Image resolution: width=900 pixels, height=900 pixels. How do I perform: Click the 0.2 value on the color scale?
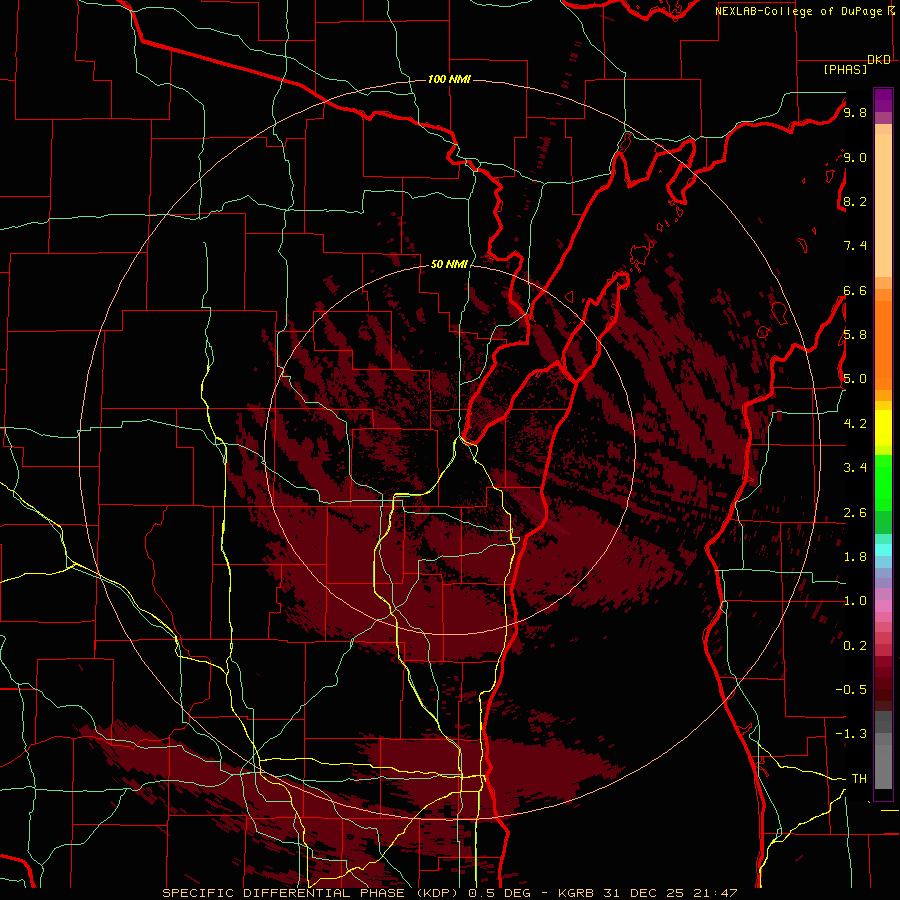[855, 646]
